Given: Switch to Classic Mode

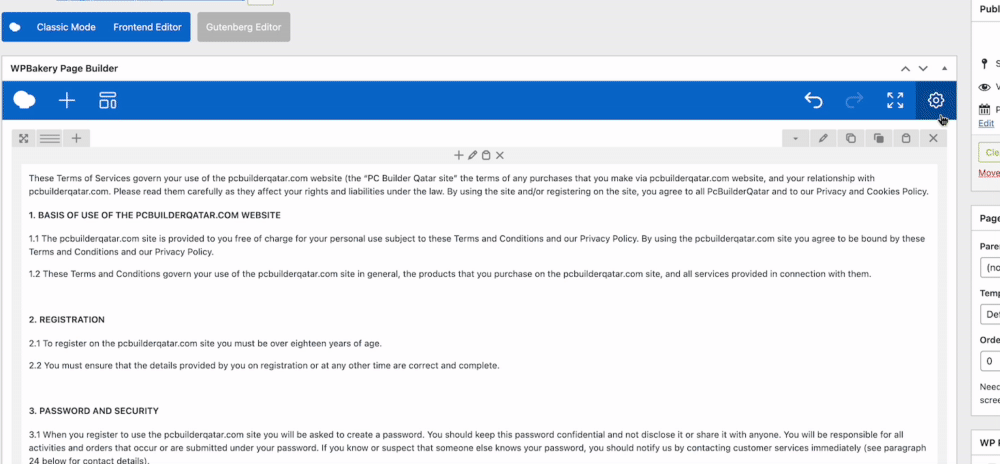Looking at the screenshot, I should [66, 27].
